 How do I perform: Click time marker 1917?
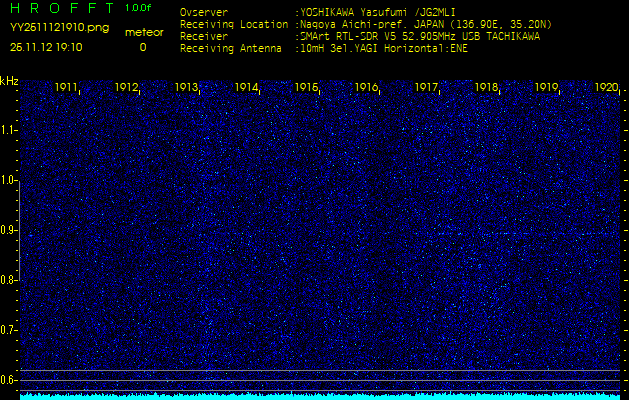tap(426, 87)
